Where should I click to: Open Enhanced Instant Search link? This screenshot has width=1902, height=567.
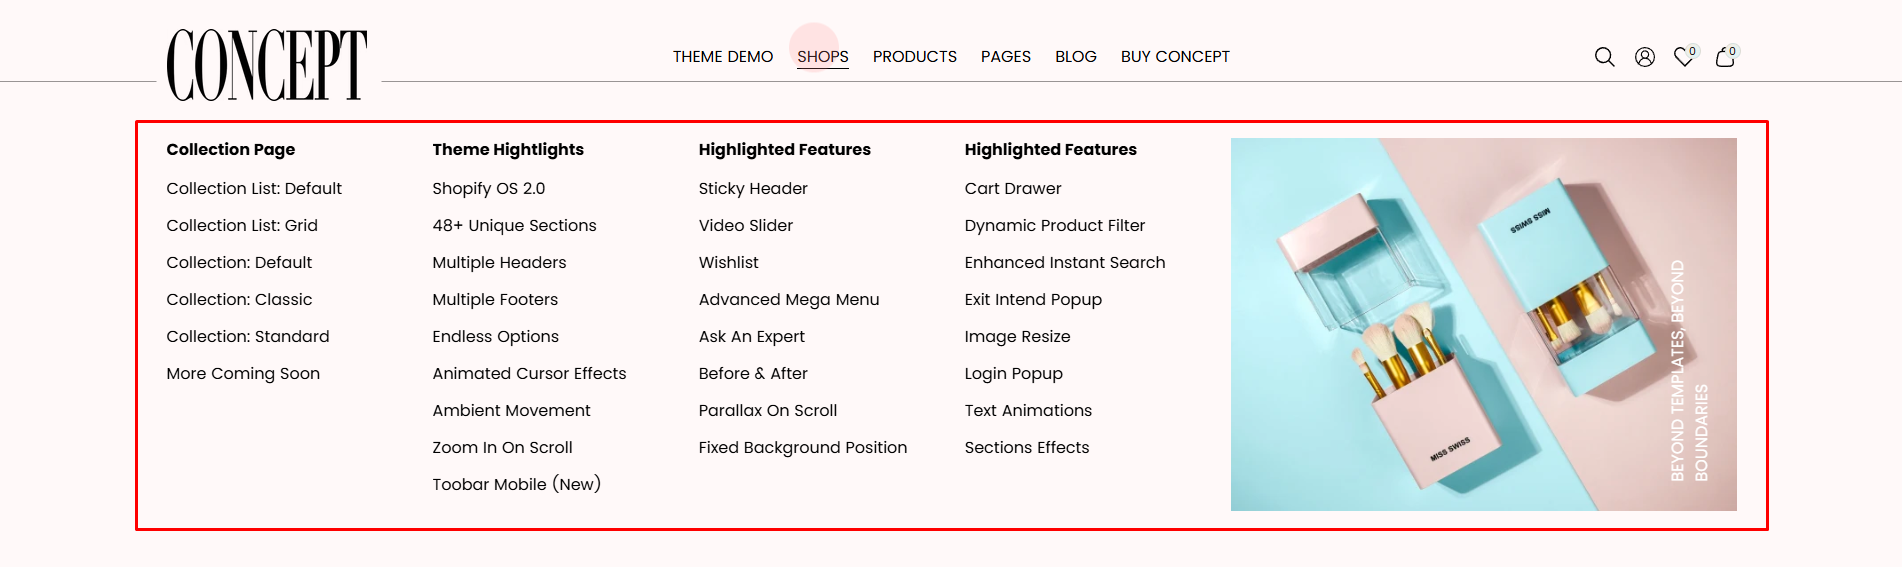pyautogui.click(x=1065, y=263)
